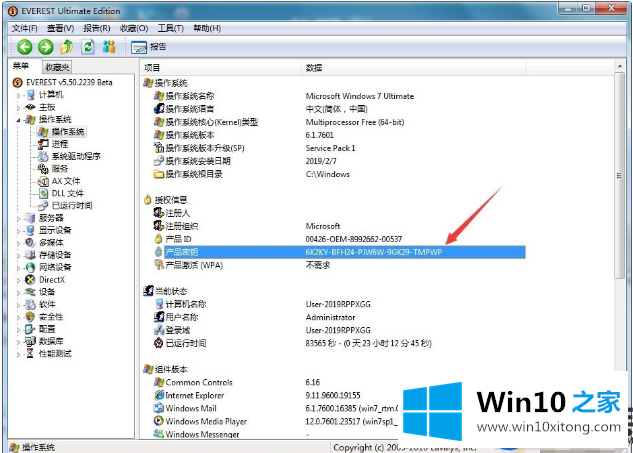Click the 软件 software icon in tree
Viewport: 633px width, 453px height.
pos(30,304)
